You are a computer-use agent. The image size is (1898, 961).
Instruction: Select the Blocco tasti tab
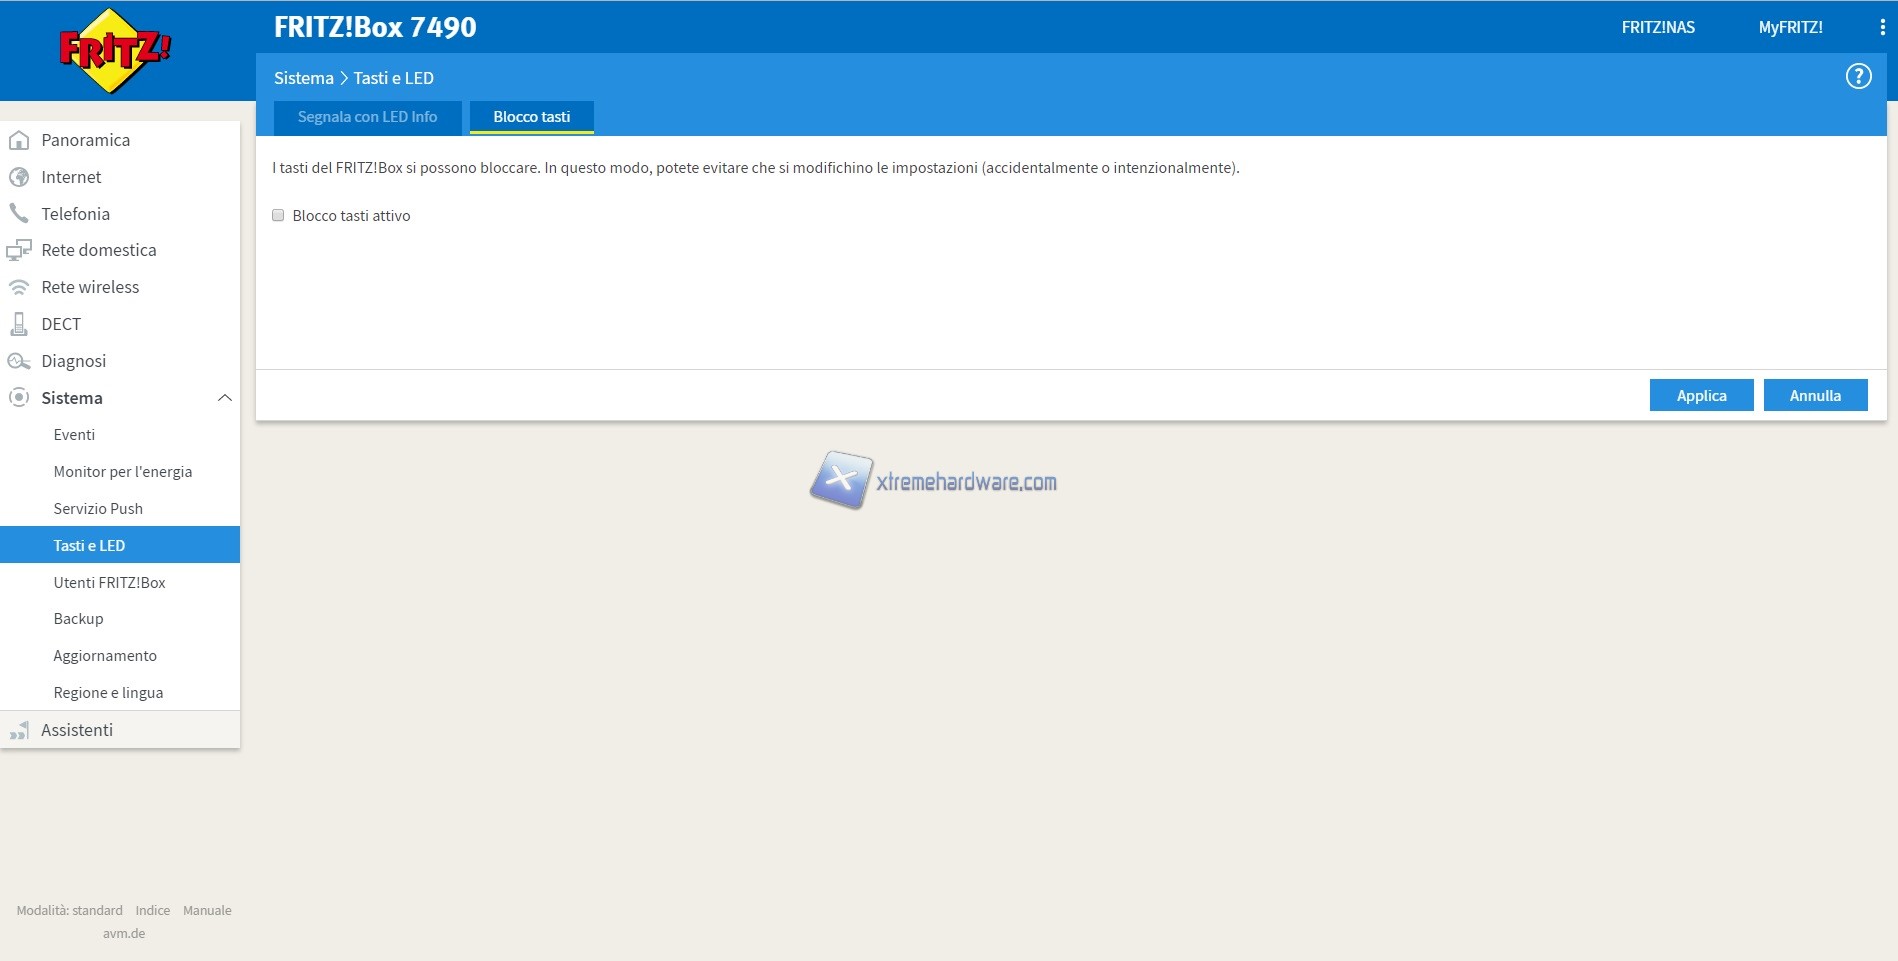[x=531, y=117]
